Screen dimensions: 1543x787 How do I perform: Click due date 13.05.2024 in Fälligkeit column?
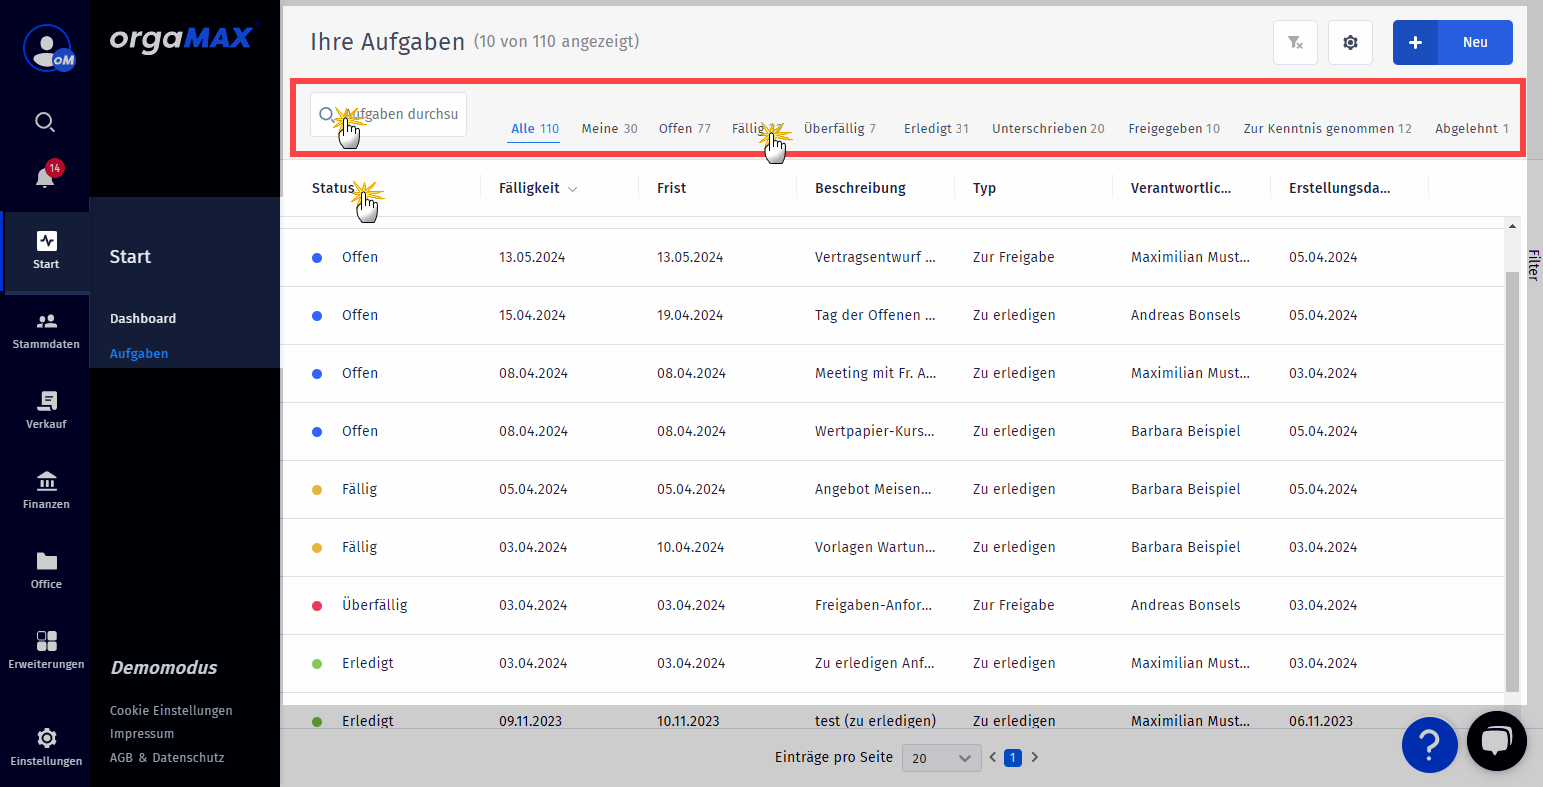pyautogui.click(x=532, y=257)
